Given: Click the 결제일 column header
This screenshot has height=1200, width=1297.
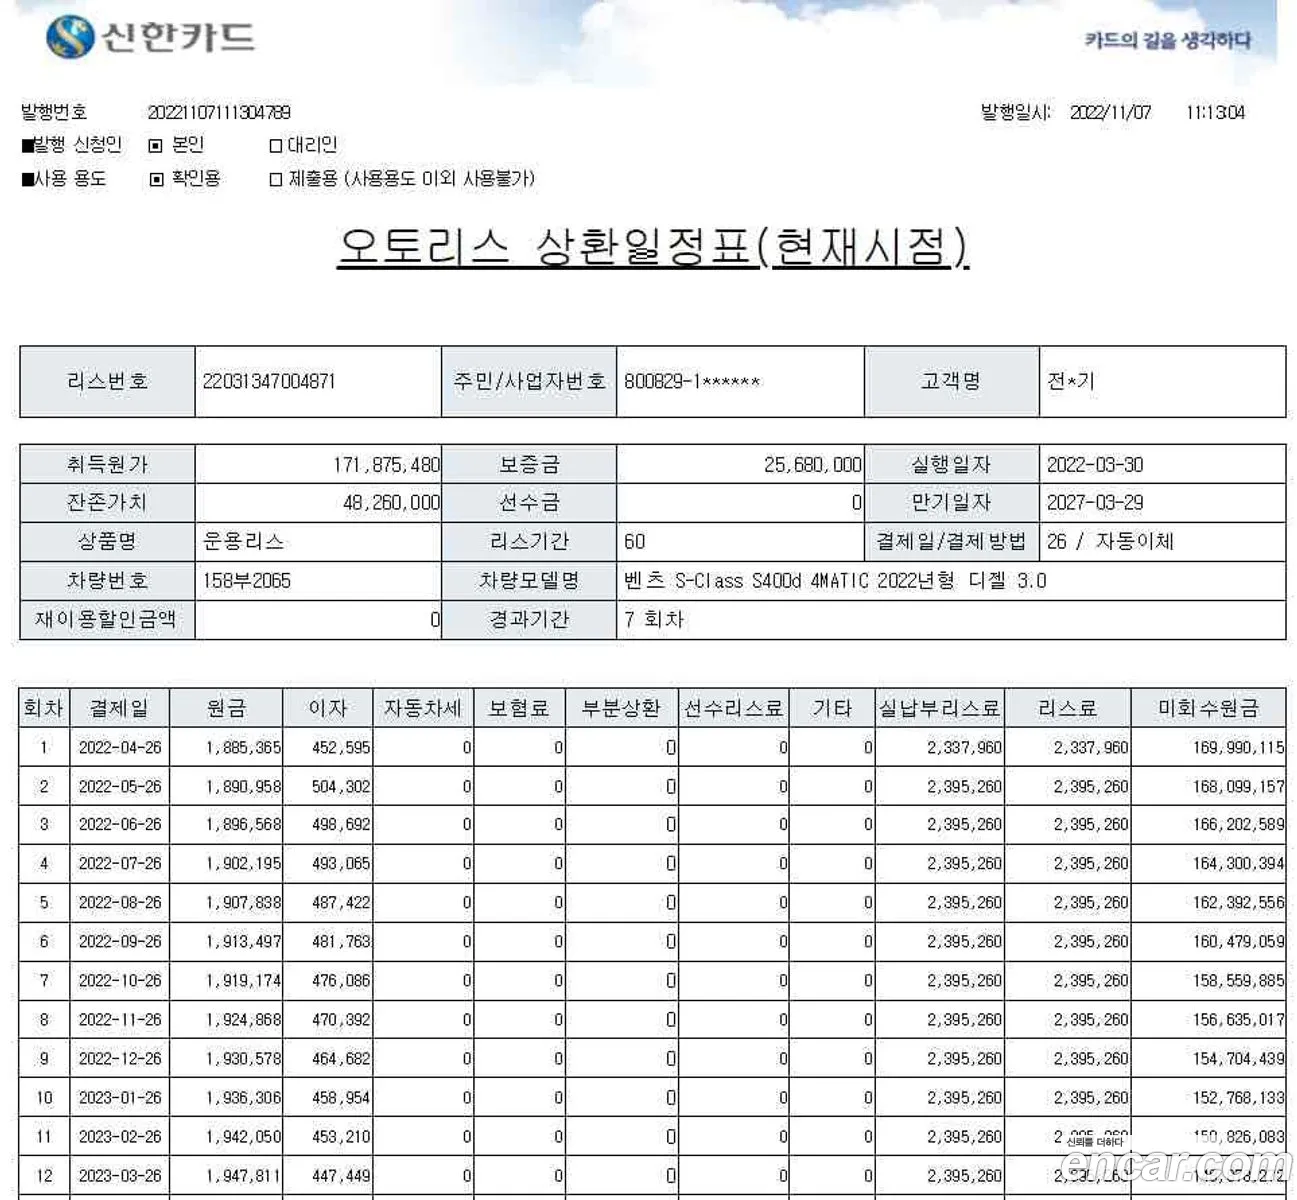Looking at the screenshot, I should [120, 708].
